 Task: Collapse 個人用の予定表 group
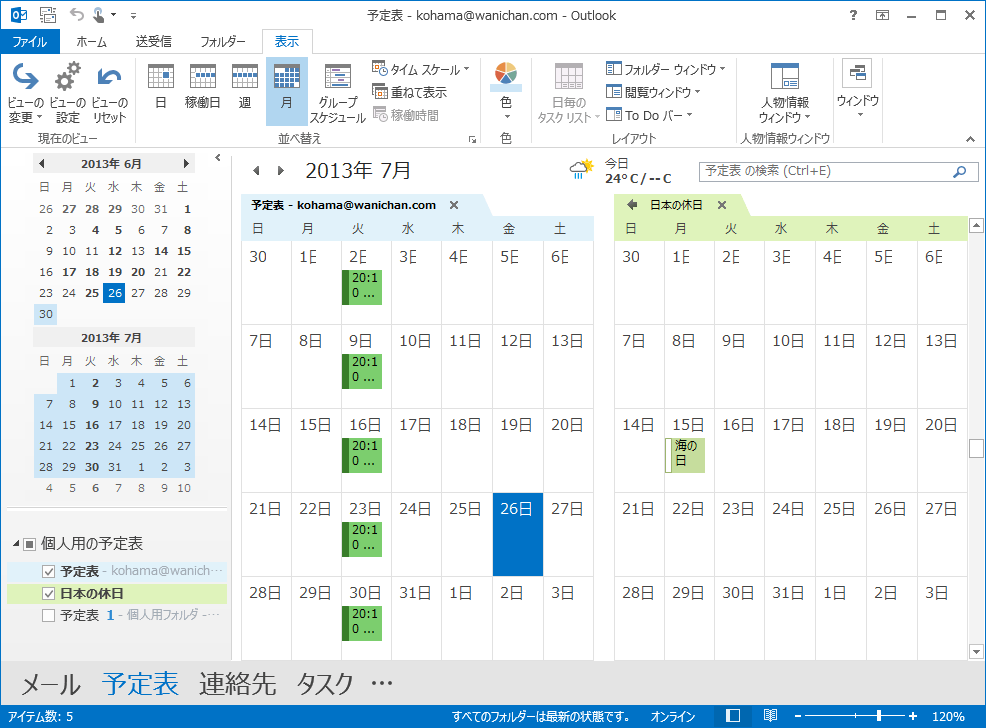click(x=16, y=544)
